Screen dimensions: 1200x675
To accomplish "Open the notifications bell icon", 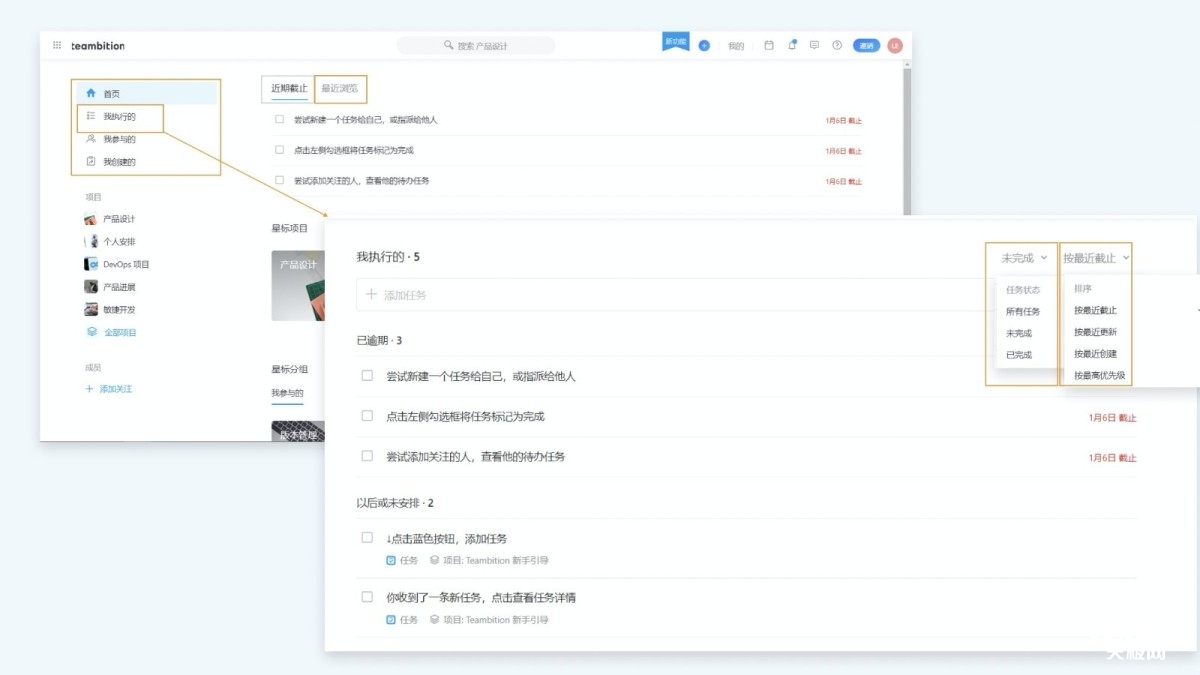I will (792, 46).
